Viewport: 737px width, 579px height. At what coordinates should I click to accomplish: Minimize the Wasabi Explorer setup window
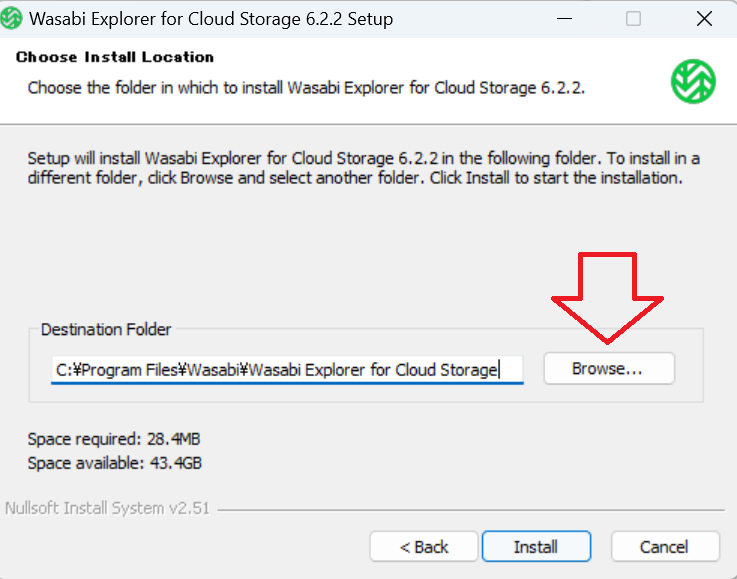point(564,19)
